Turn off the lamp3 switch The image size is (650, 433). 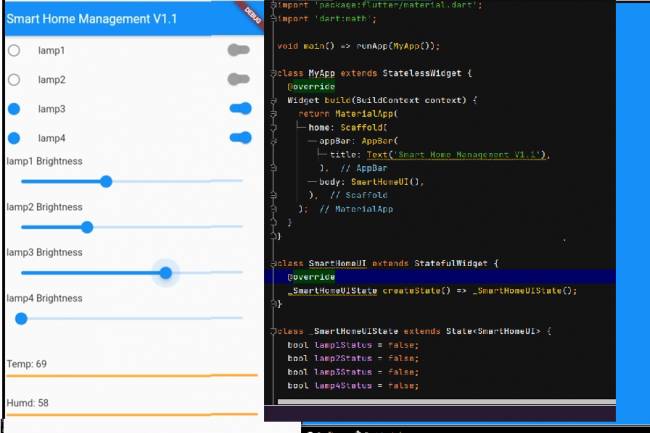[240, 108]
